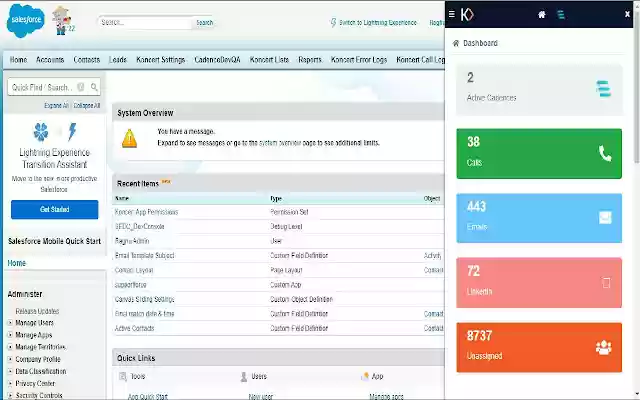Screen dimensions: 640x400
Task: Click in the top Search input field
Action: [x=145, y=22]
